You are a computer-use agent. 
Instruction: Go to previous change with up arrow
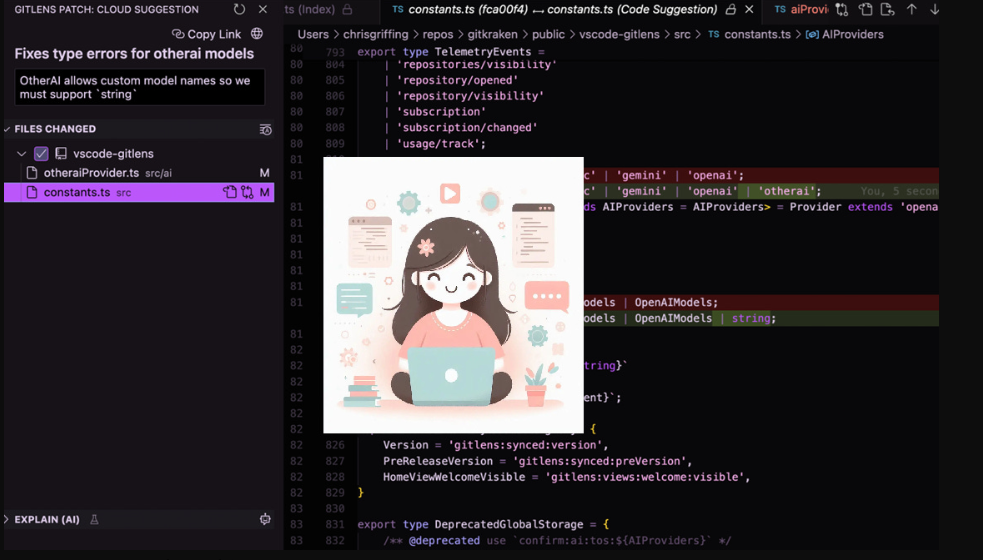(x=911, y=9)
